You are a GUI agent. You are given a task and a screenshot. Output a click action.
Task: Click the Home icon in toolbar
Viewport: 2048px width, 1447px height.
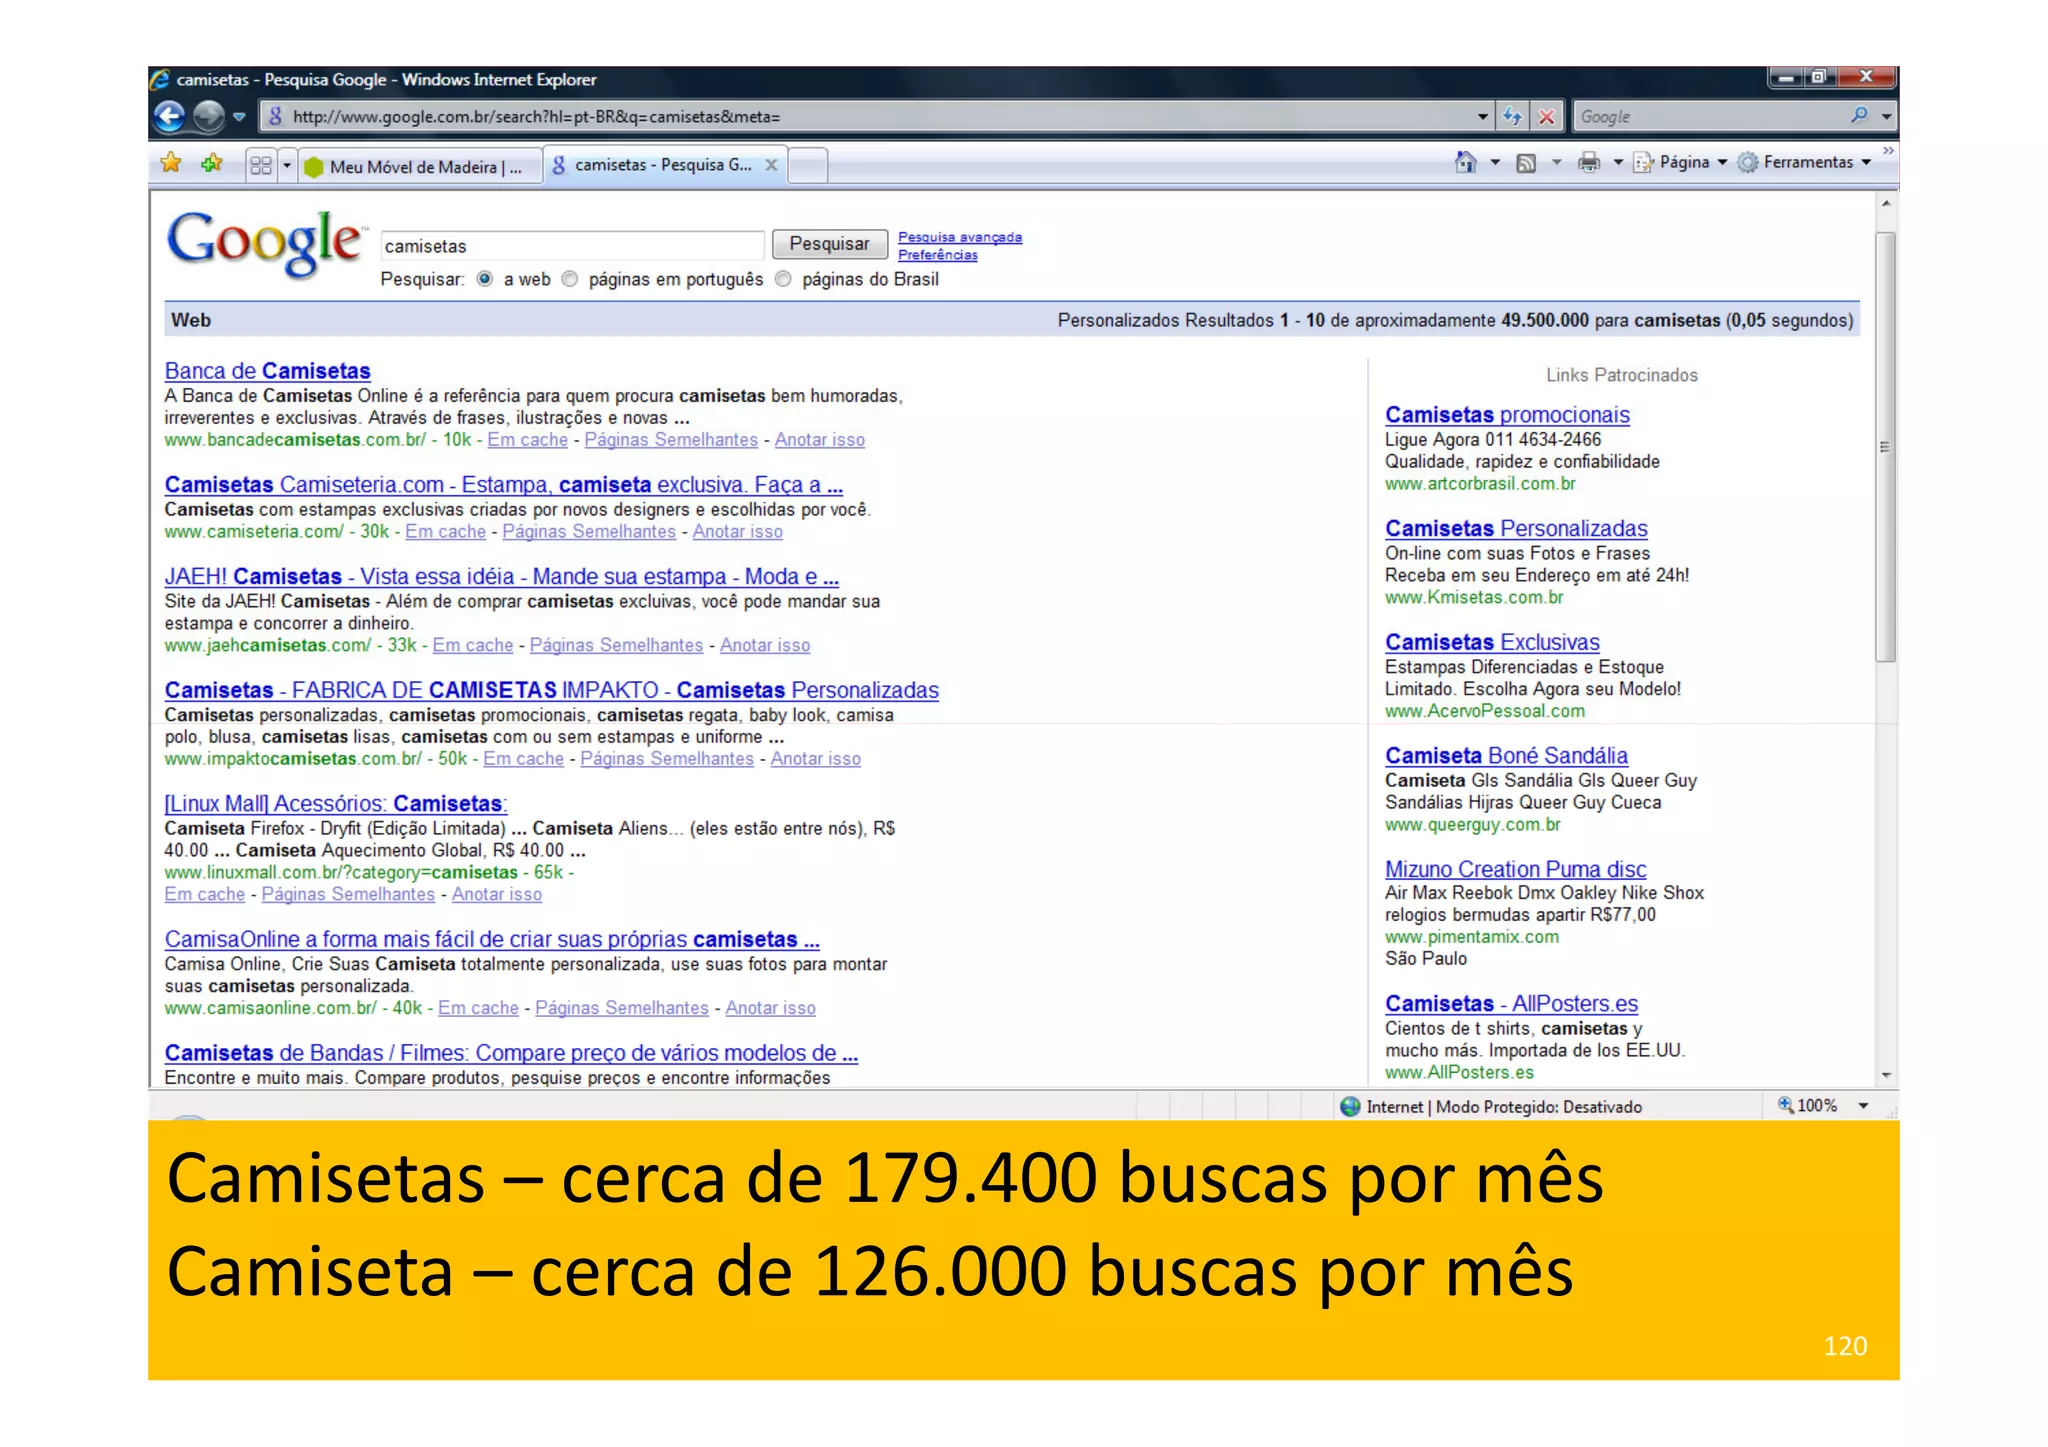(x=1465, y=162)
